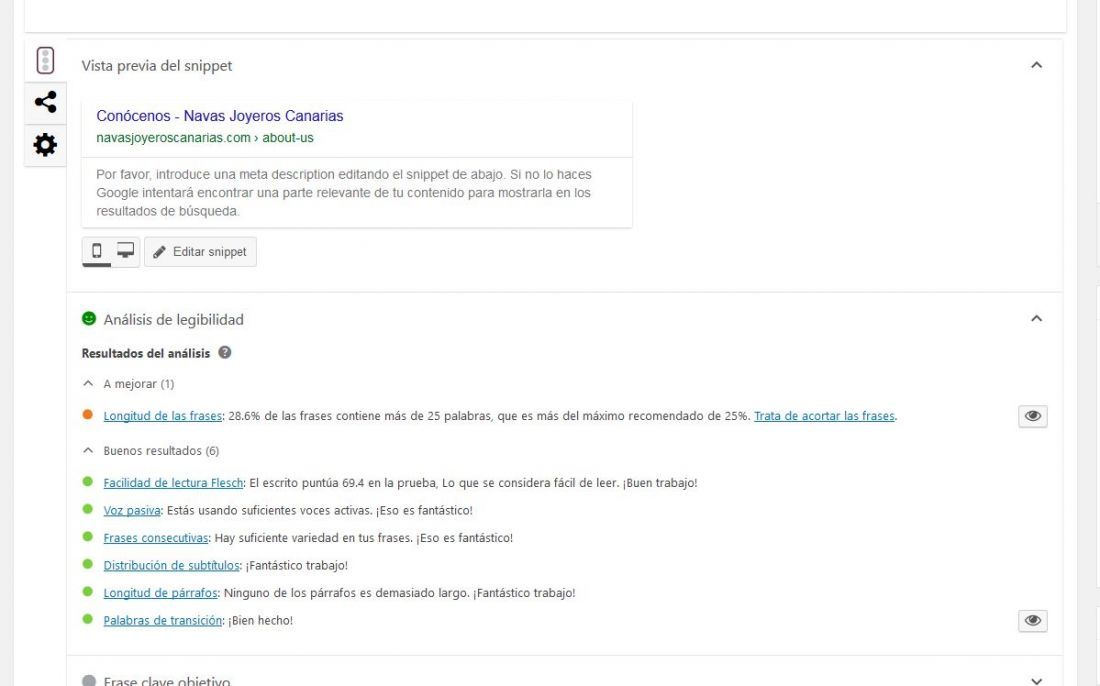Open the Frases consecutivas link
The image size is (1100, 686).
(x=156, y=538)
